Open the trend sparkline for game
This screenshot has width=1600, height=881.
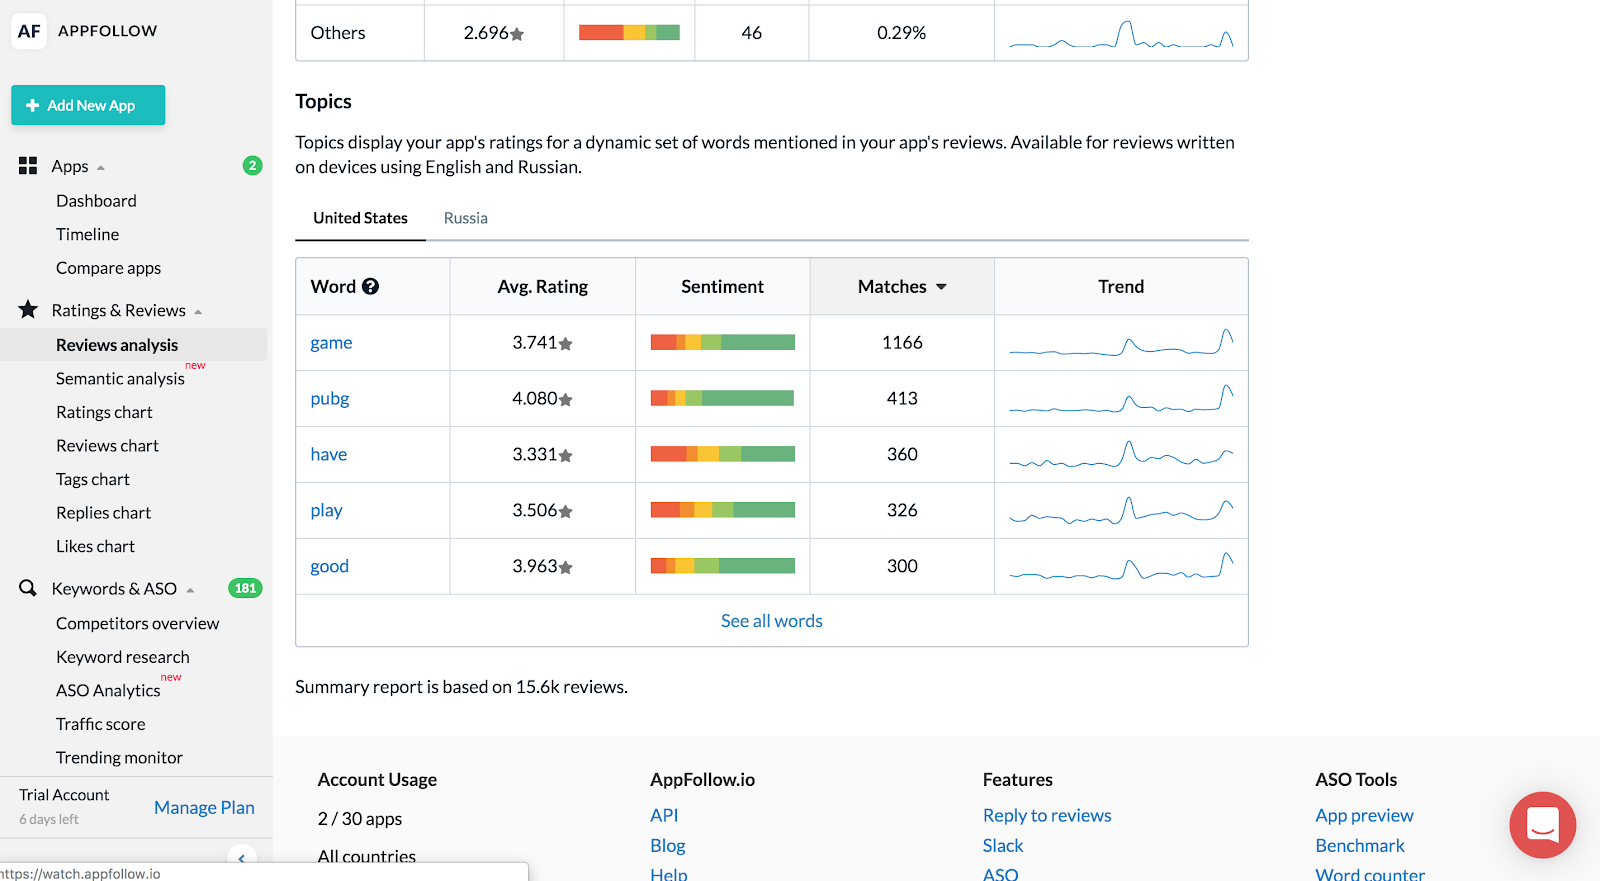click(1121, 343)
